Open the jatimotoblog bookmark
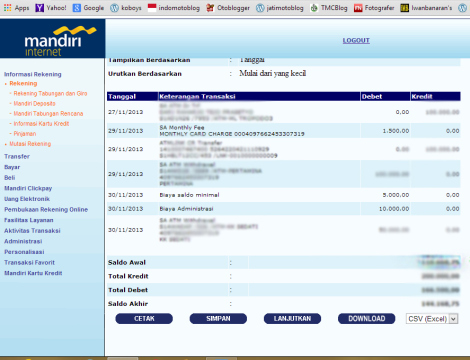 [x=280, y=8]
